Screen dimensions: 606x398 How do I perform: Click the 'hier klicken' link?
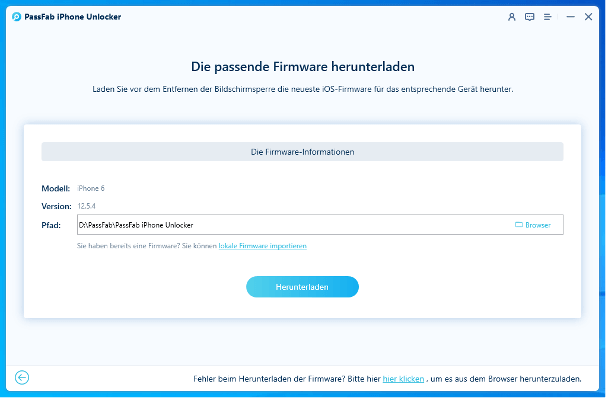pos(403,379)
